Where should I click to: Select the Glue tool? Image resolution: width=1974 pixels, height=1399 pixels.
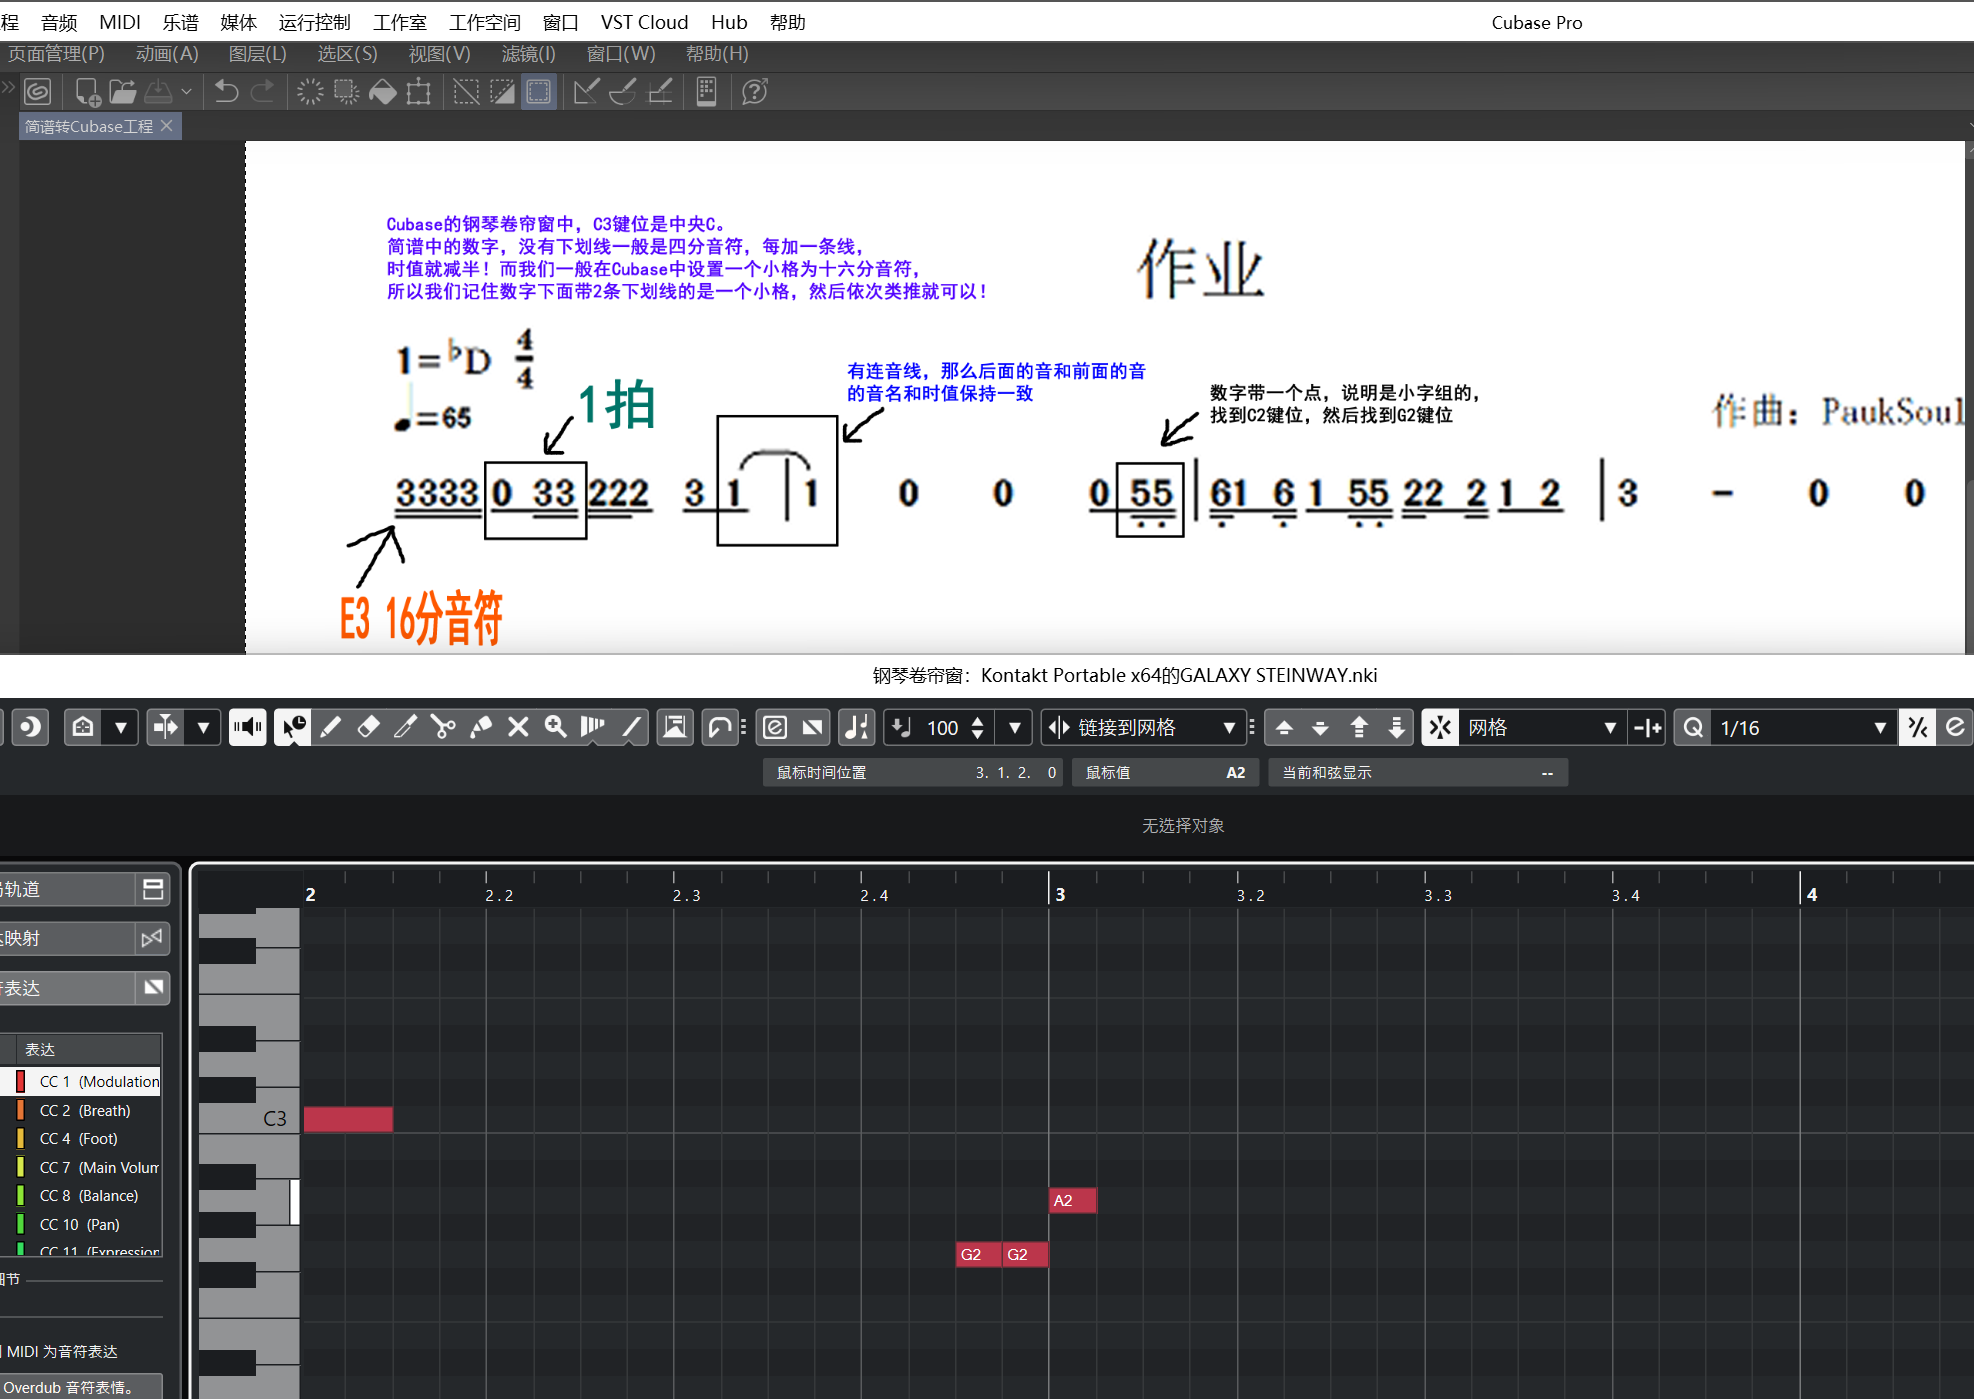tap(481, 727)
